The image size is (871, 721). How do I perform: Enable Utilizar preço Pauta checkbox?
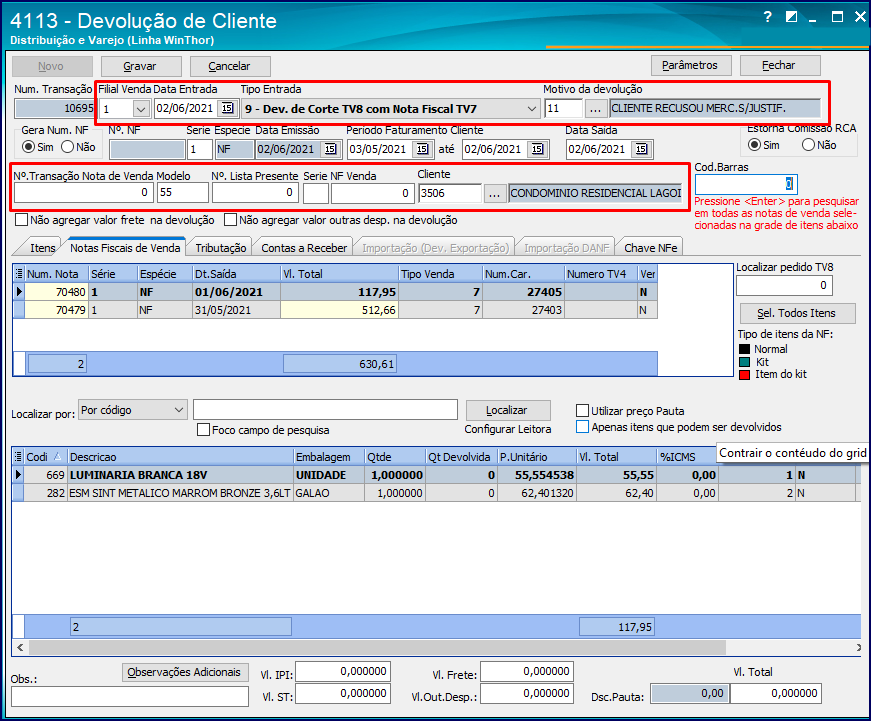click(x=583, y=411)
